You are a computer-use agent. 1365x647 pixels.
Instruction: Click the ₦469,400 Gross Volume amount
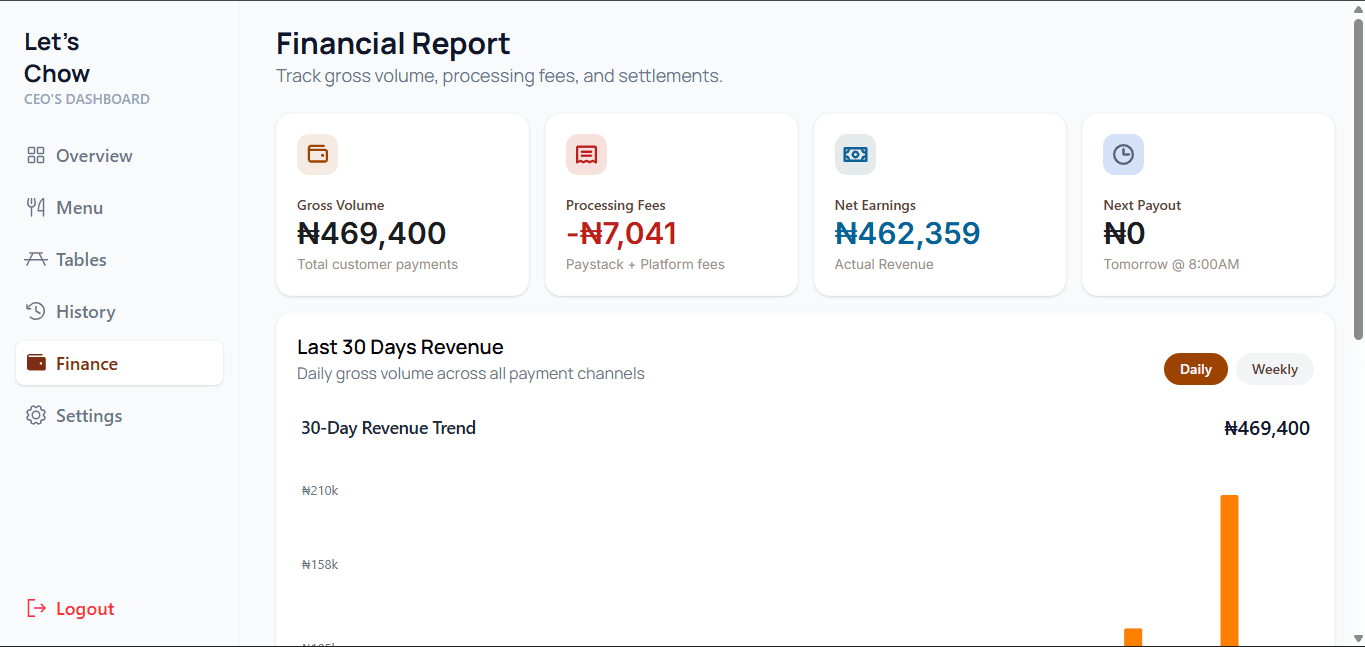372,233
